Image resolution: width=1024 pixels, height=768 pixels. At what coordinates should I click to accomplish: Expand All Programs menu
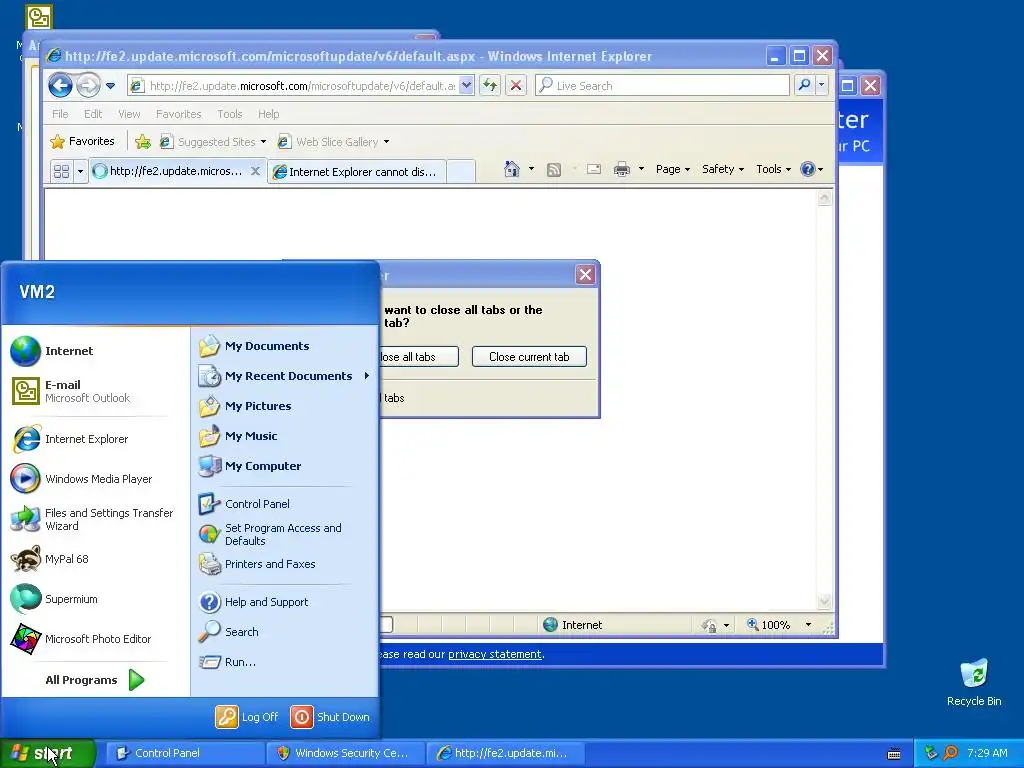tap(95, 680)
